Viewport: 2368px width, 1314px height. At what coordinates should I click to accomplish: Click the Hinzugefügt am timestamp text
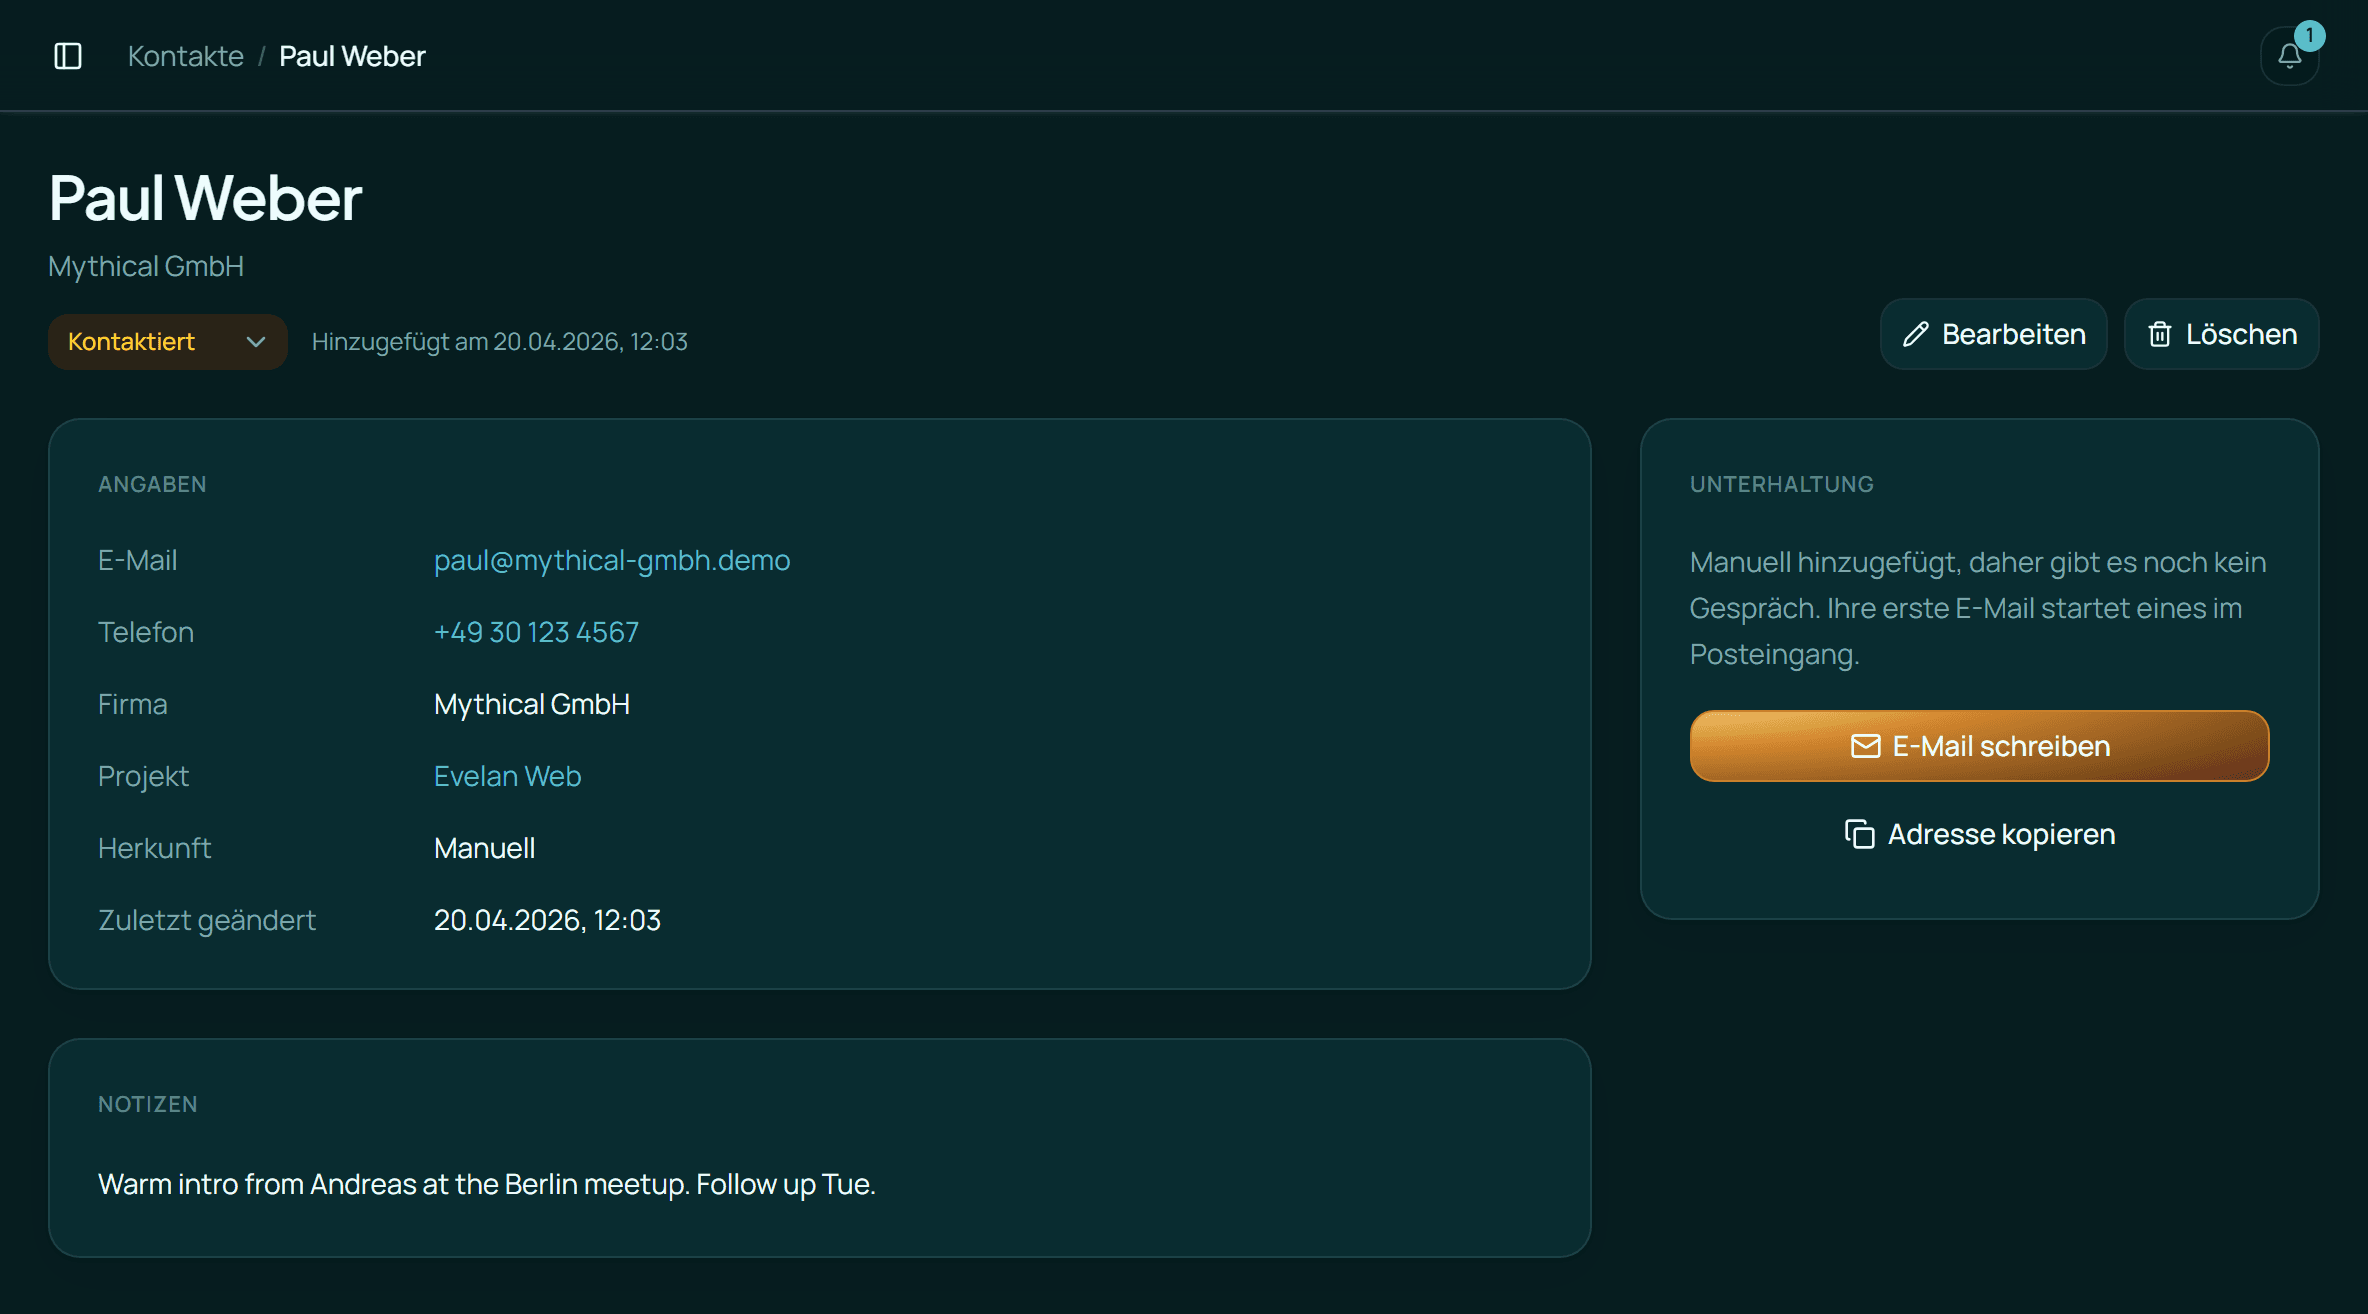pyautogui.click(x=500, y=342)
